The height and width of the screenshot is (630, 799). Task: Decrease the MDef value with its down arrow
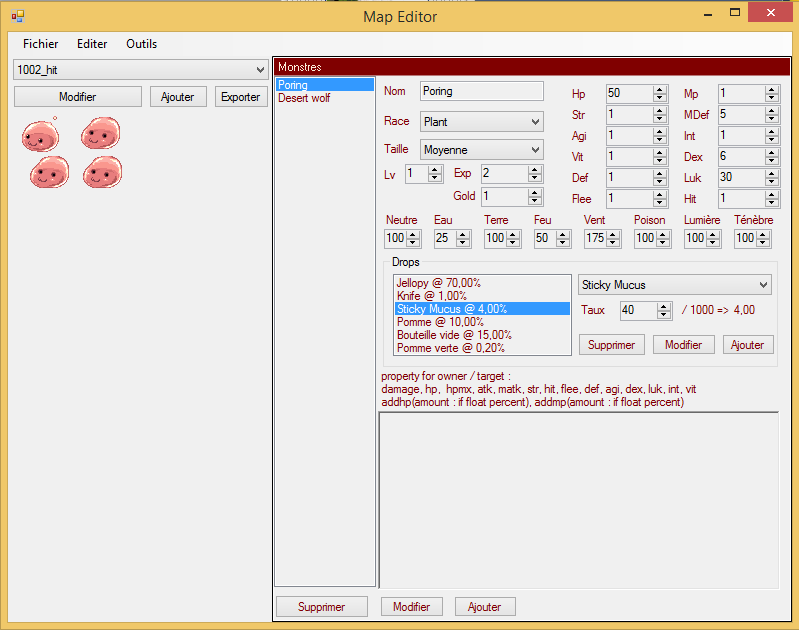[772, 119]
